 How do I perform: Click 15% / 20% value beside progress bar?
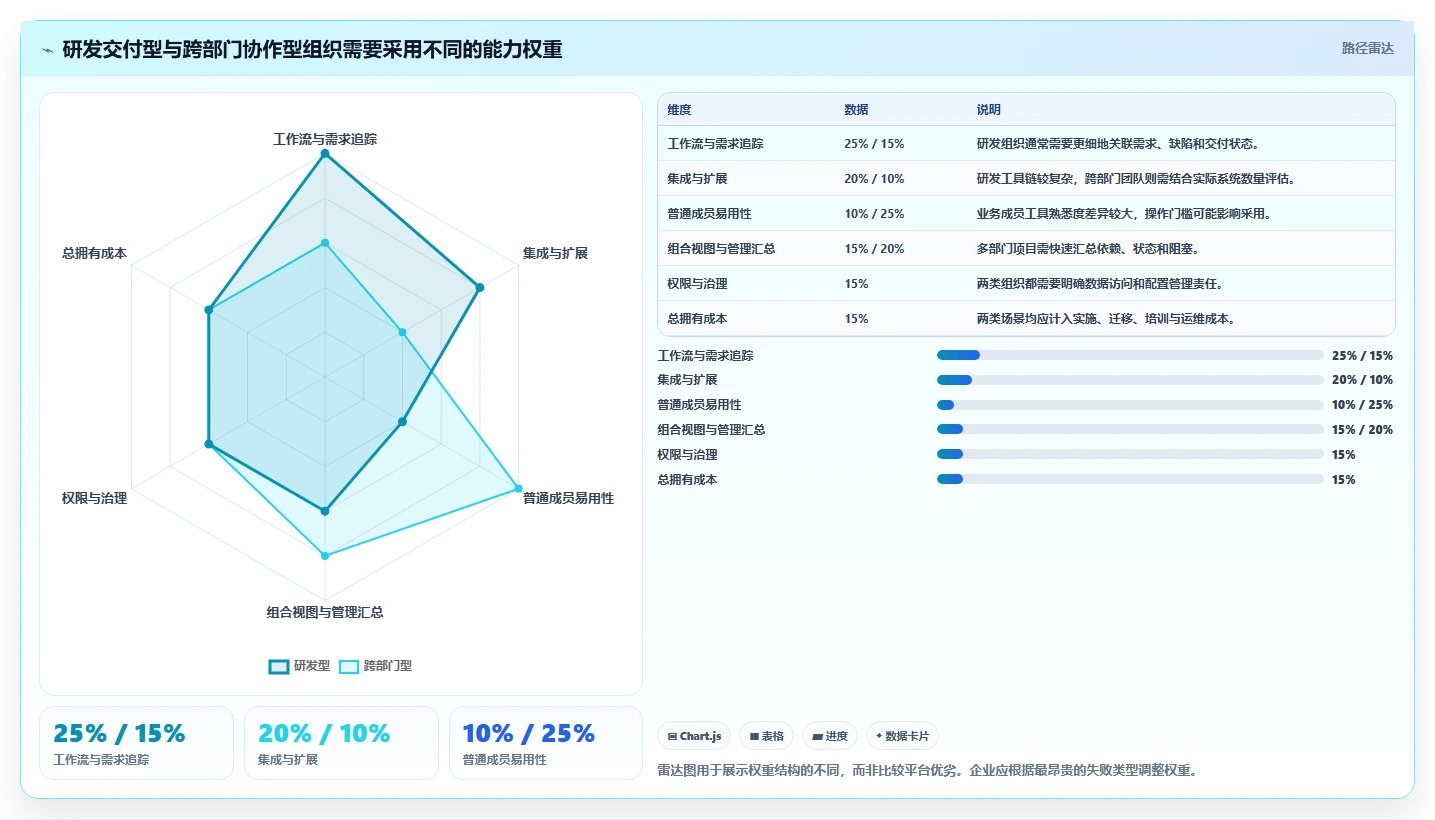[x=1362, y=429]
